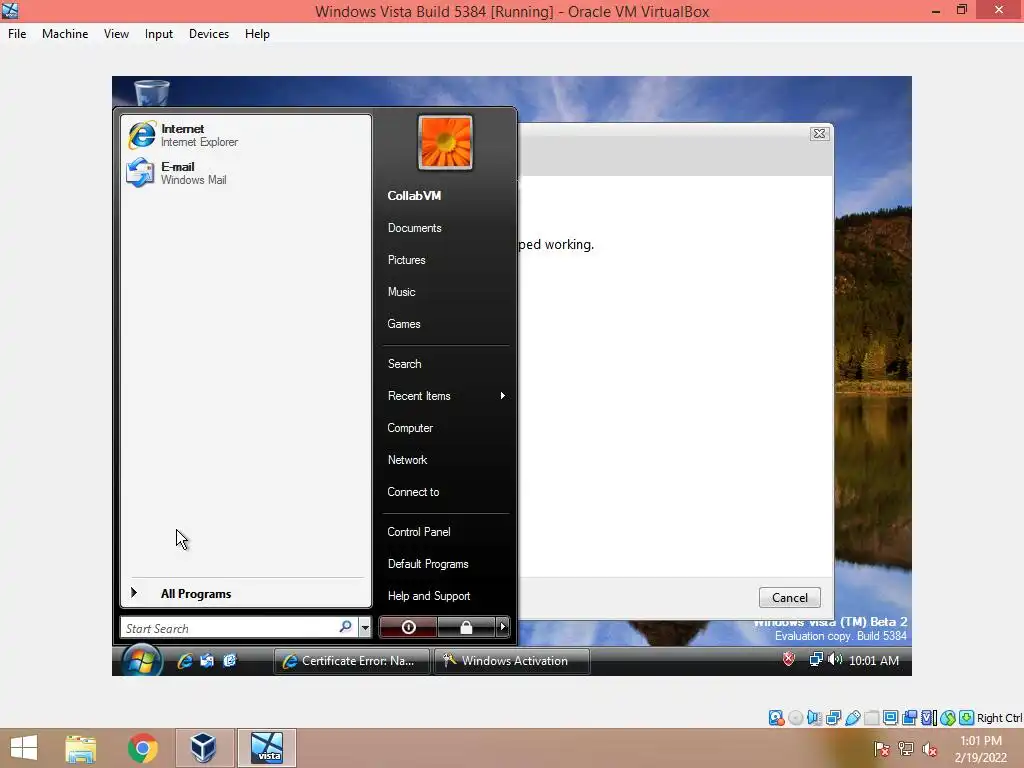The image size is (1024, 768).
Task: Click host Windows Start button
Action: (24, 748)
